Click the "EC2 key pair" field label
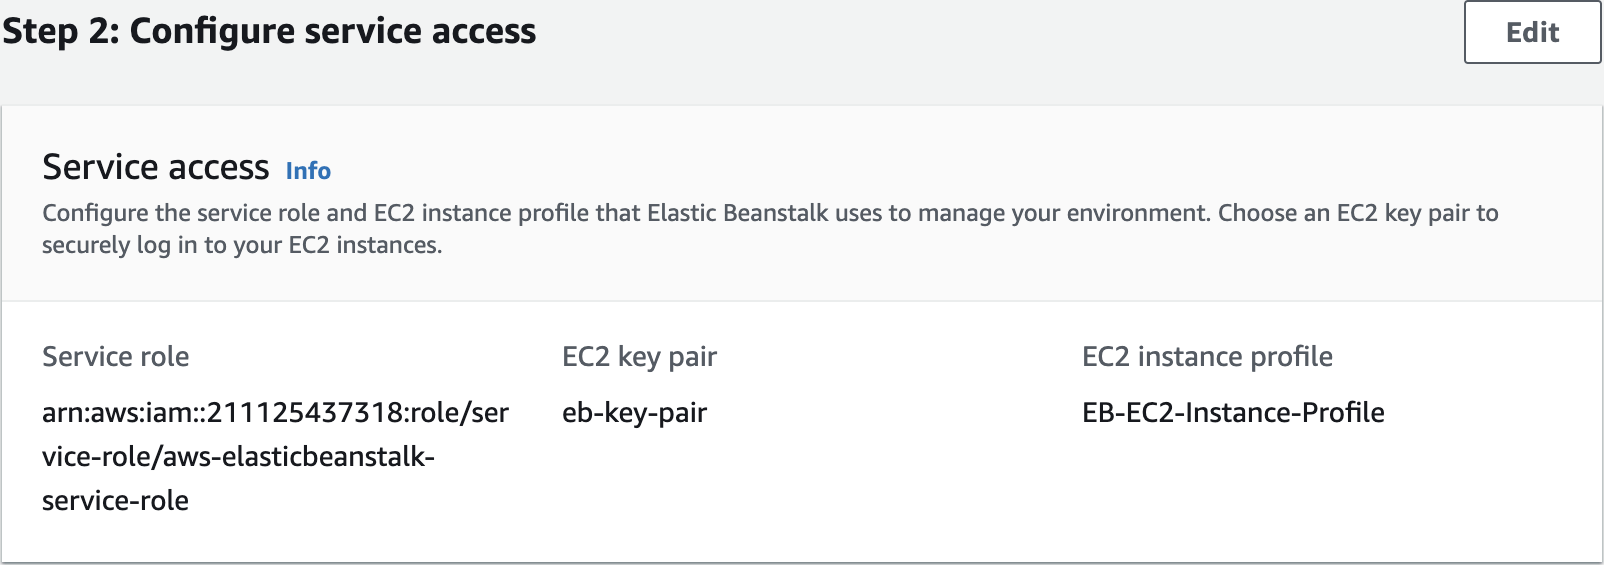Image resolution: width=1604 pixels, height=565 pixels. tap(639, 357)
